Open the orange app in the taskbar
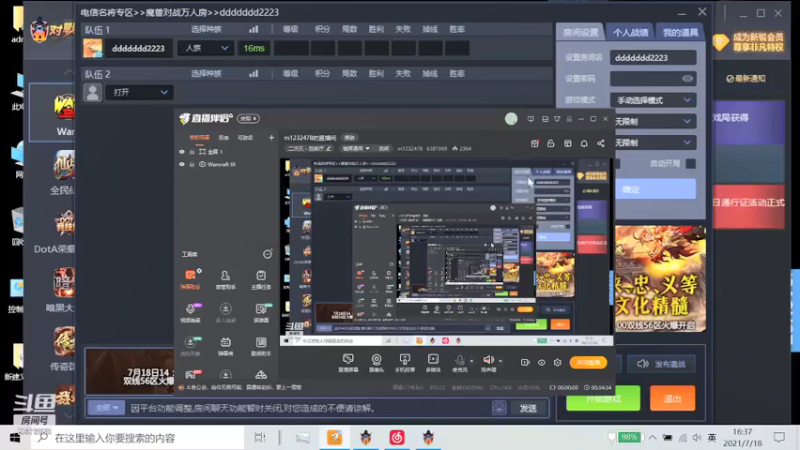Screen dimensions: 800x450 (x=335, y=437)
